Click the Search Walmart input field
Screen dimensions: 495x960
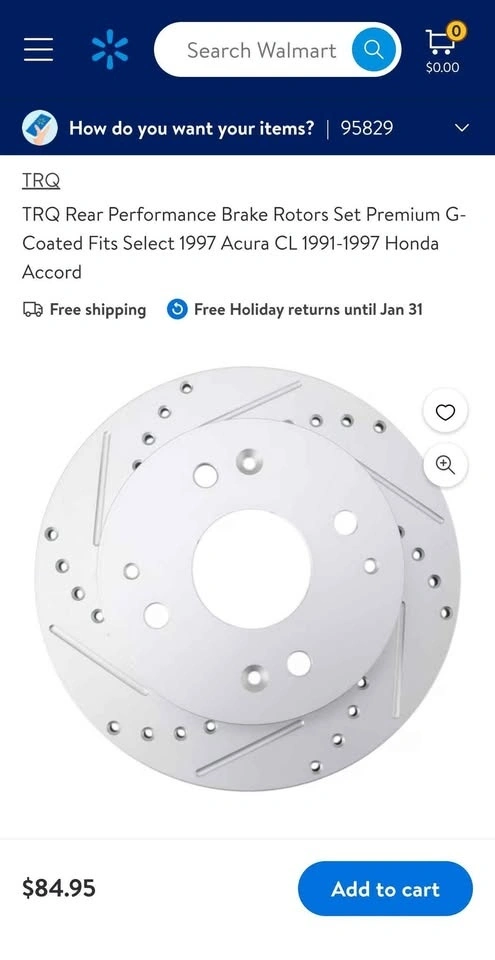tap(261, 50)
